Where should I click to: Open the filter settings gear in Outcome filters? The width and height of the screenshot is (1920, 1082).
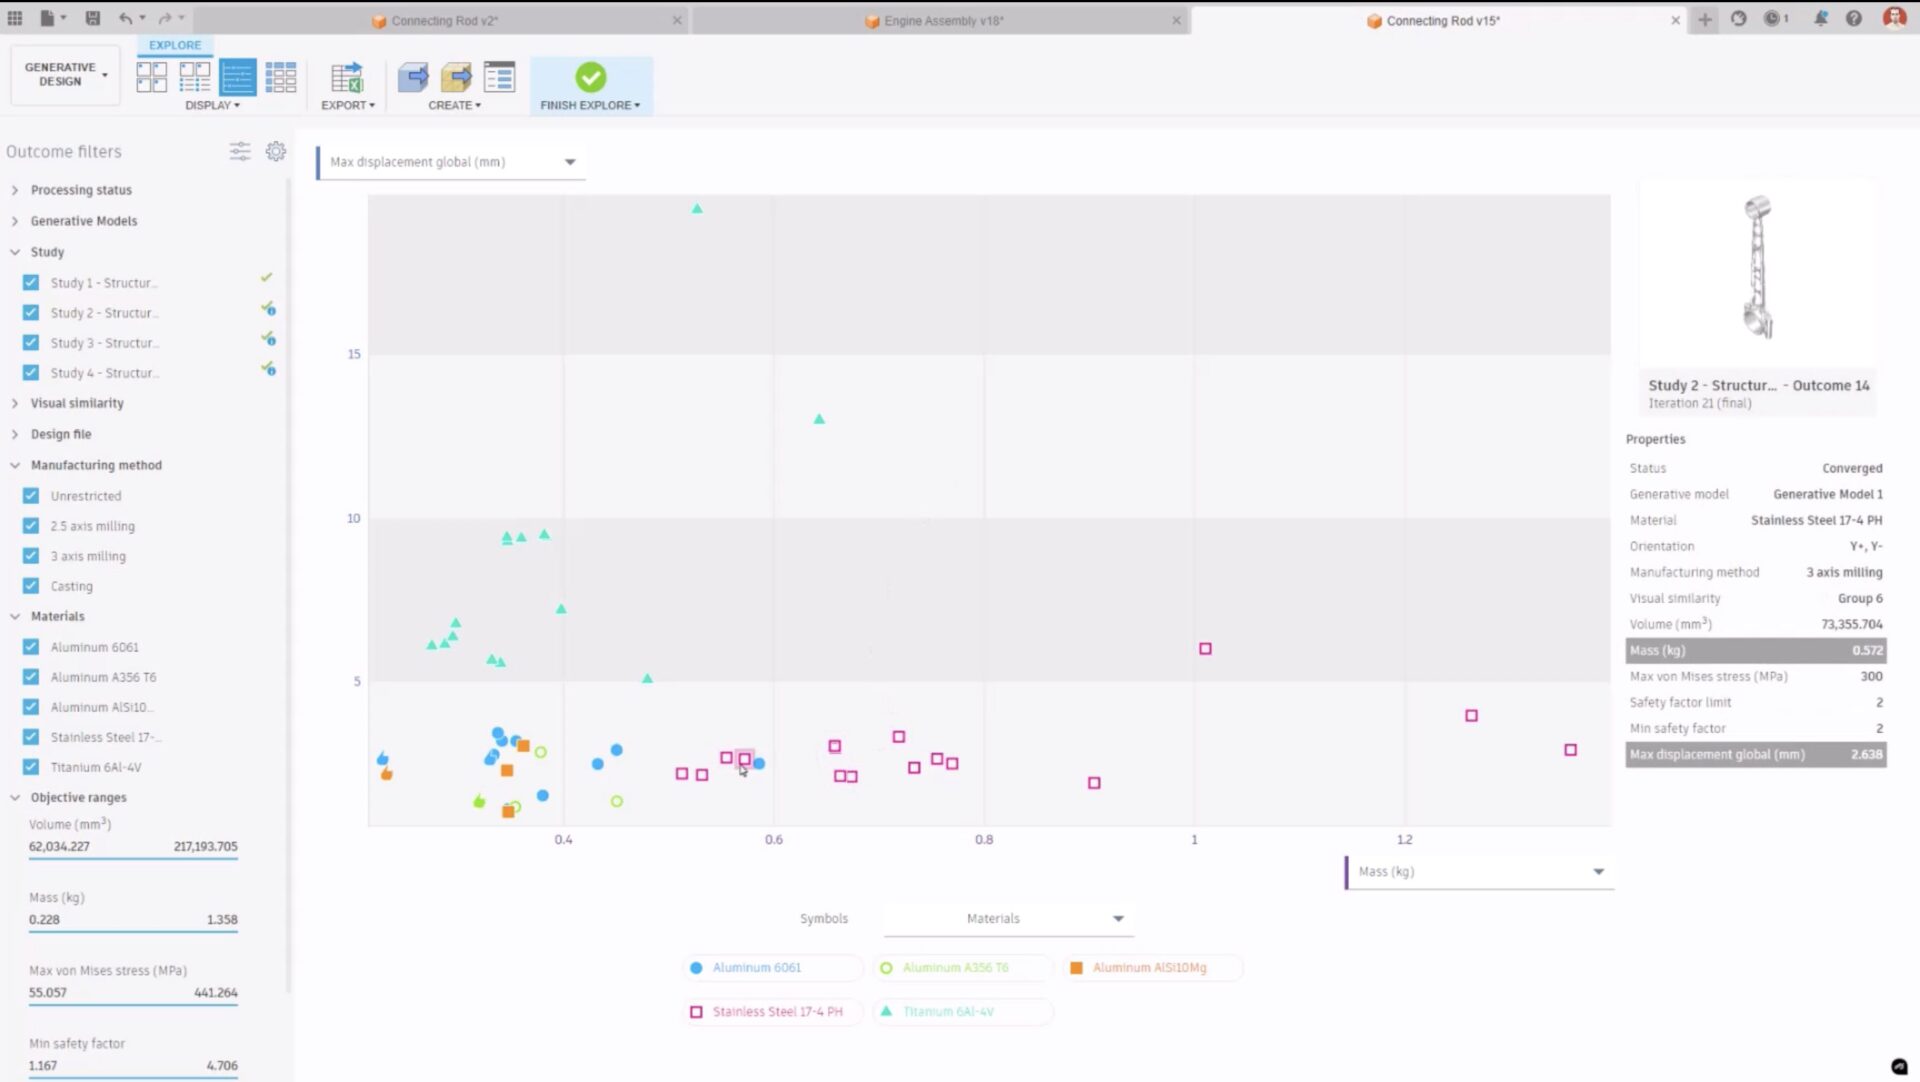276,151
